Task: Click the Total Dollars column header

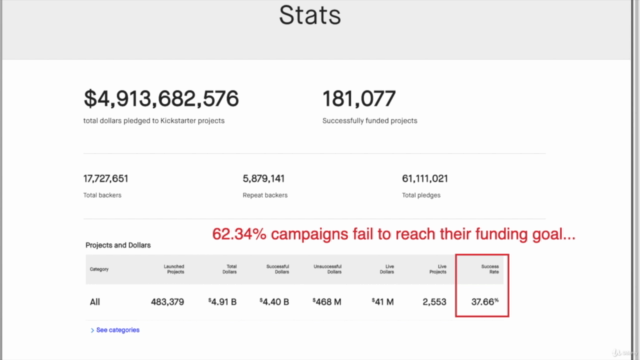Action: point(229,269)
